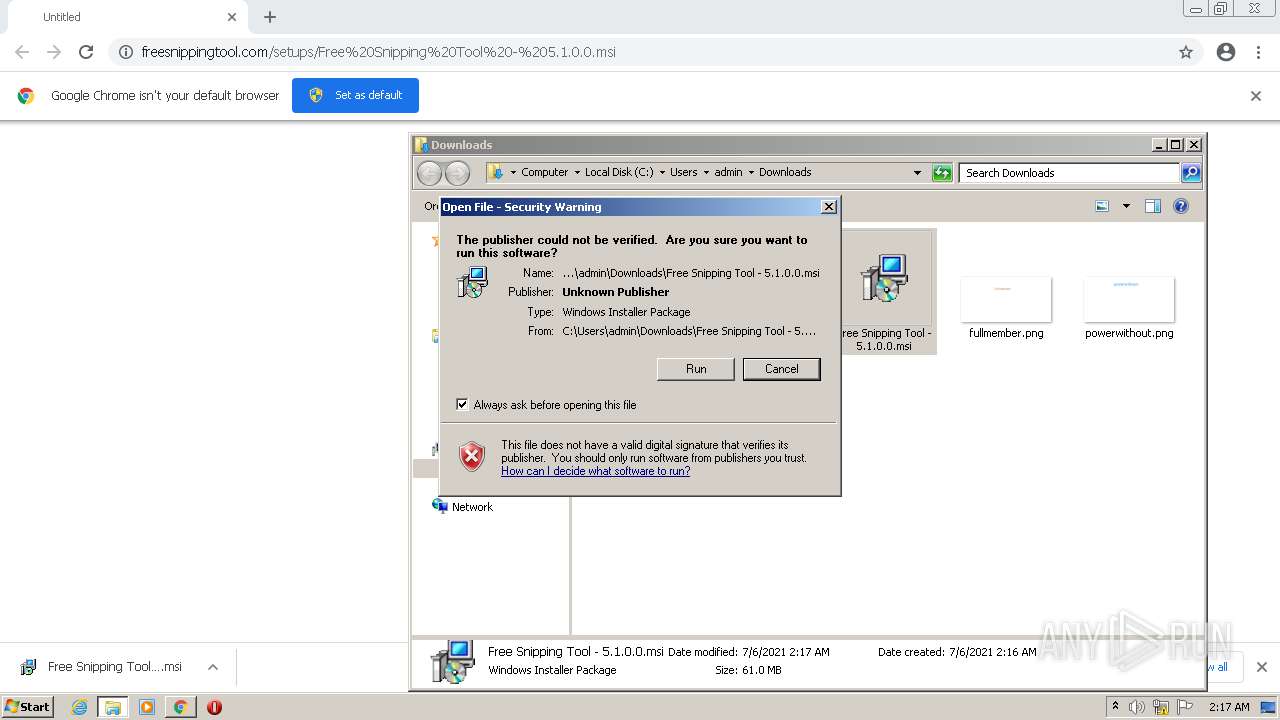The width and height of the screenshot is (1280, 720).
Task: Close the Untitled tab
Action: (232, 17)
